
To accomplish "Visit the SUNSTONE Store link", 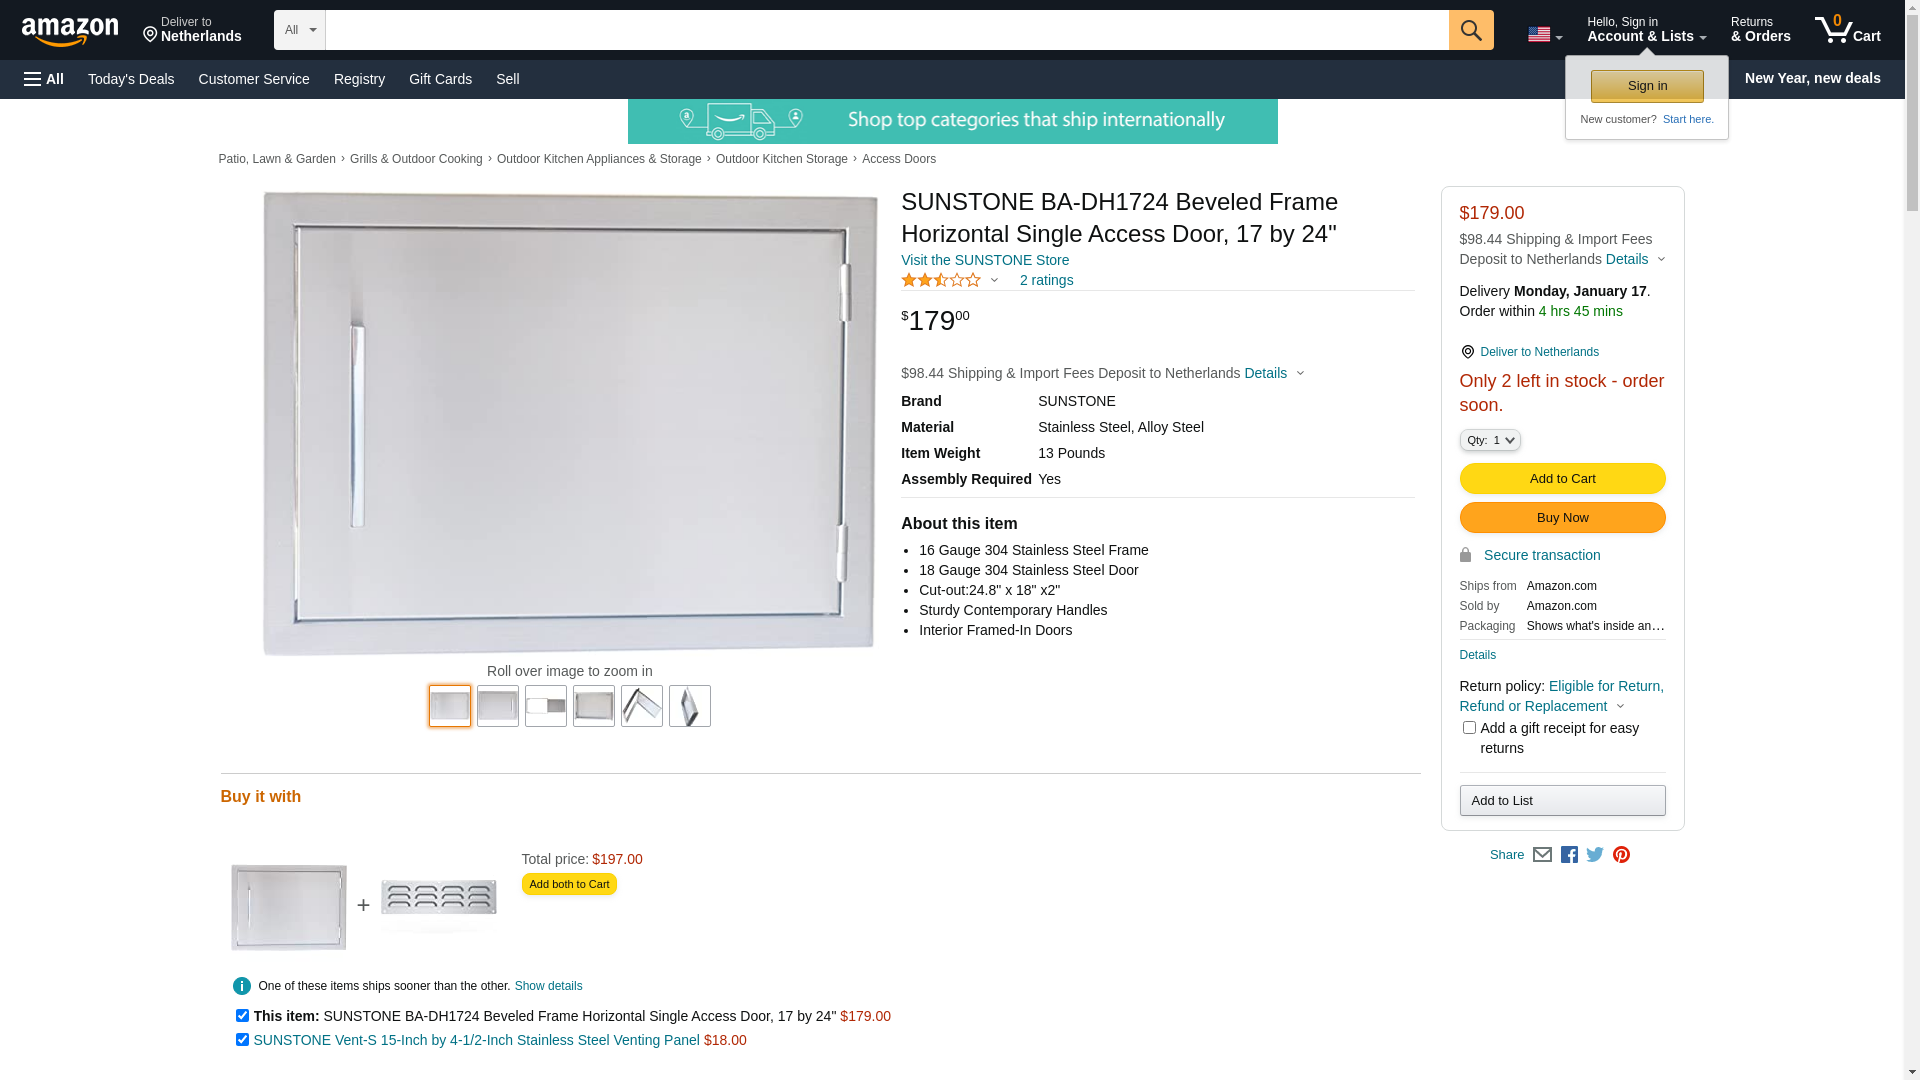I will [984, 260].
